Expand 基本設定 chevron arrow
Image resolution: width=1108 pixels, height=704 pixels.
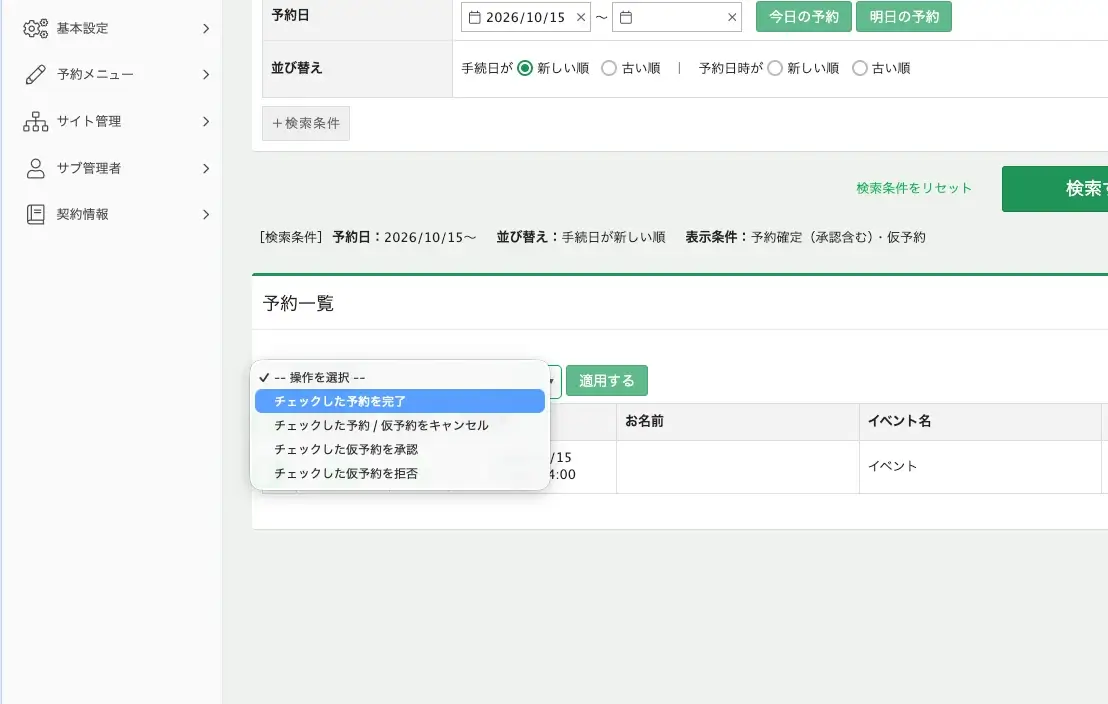coord(206,28)
